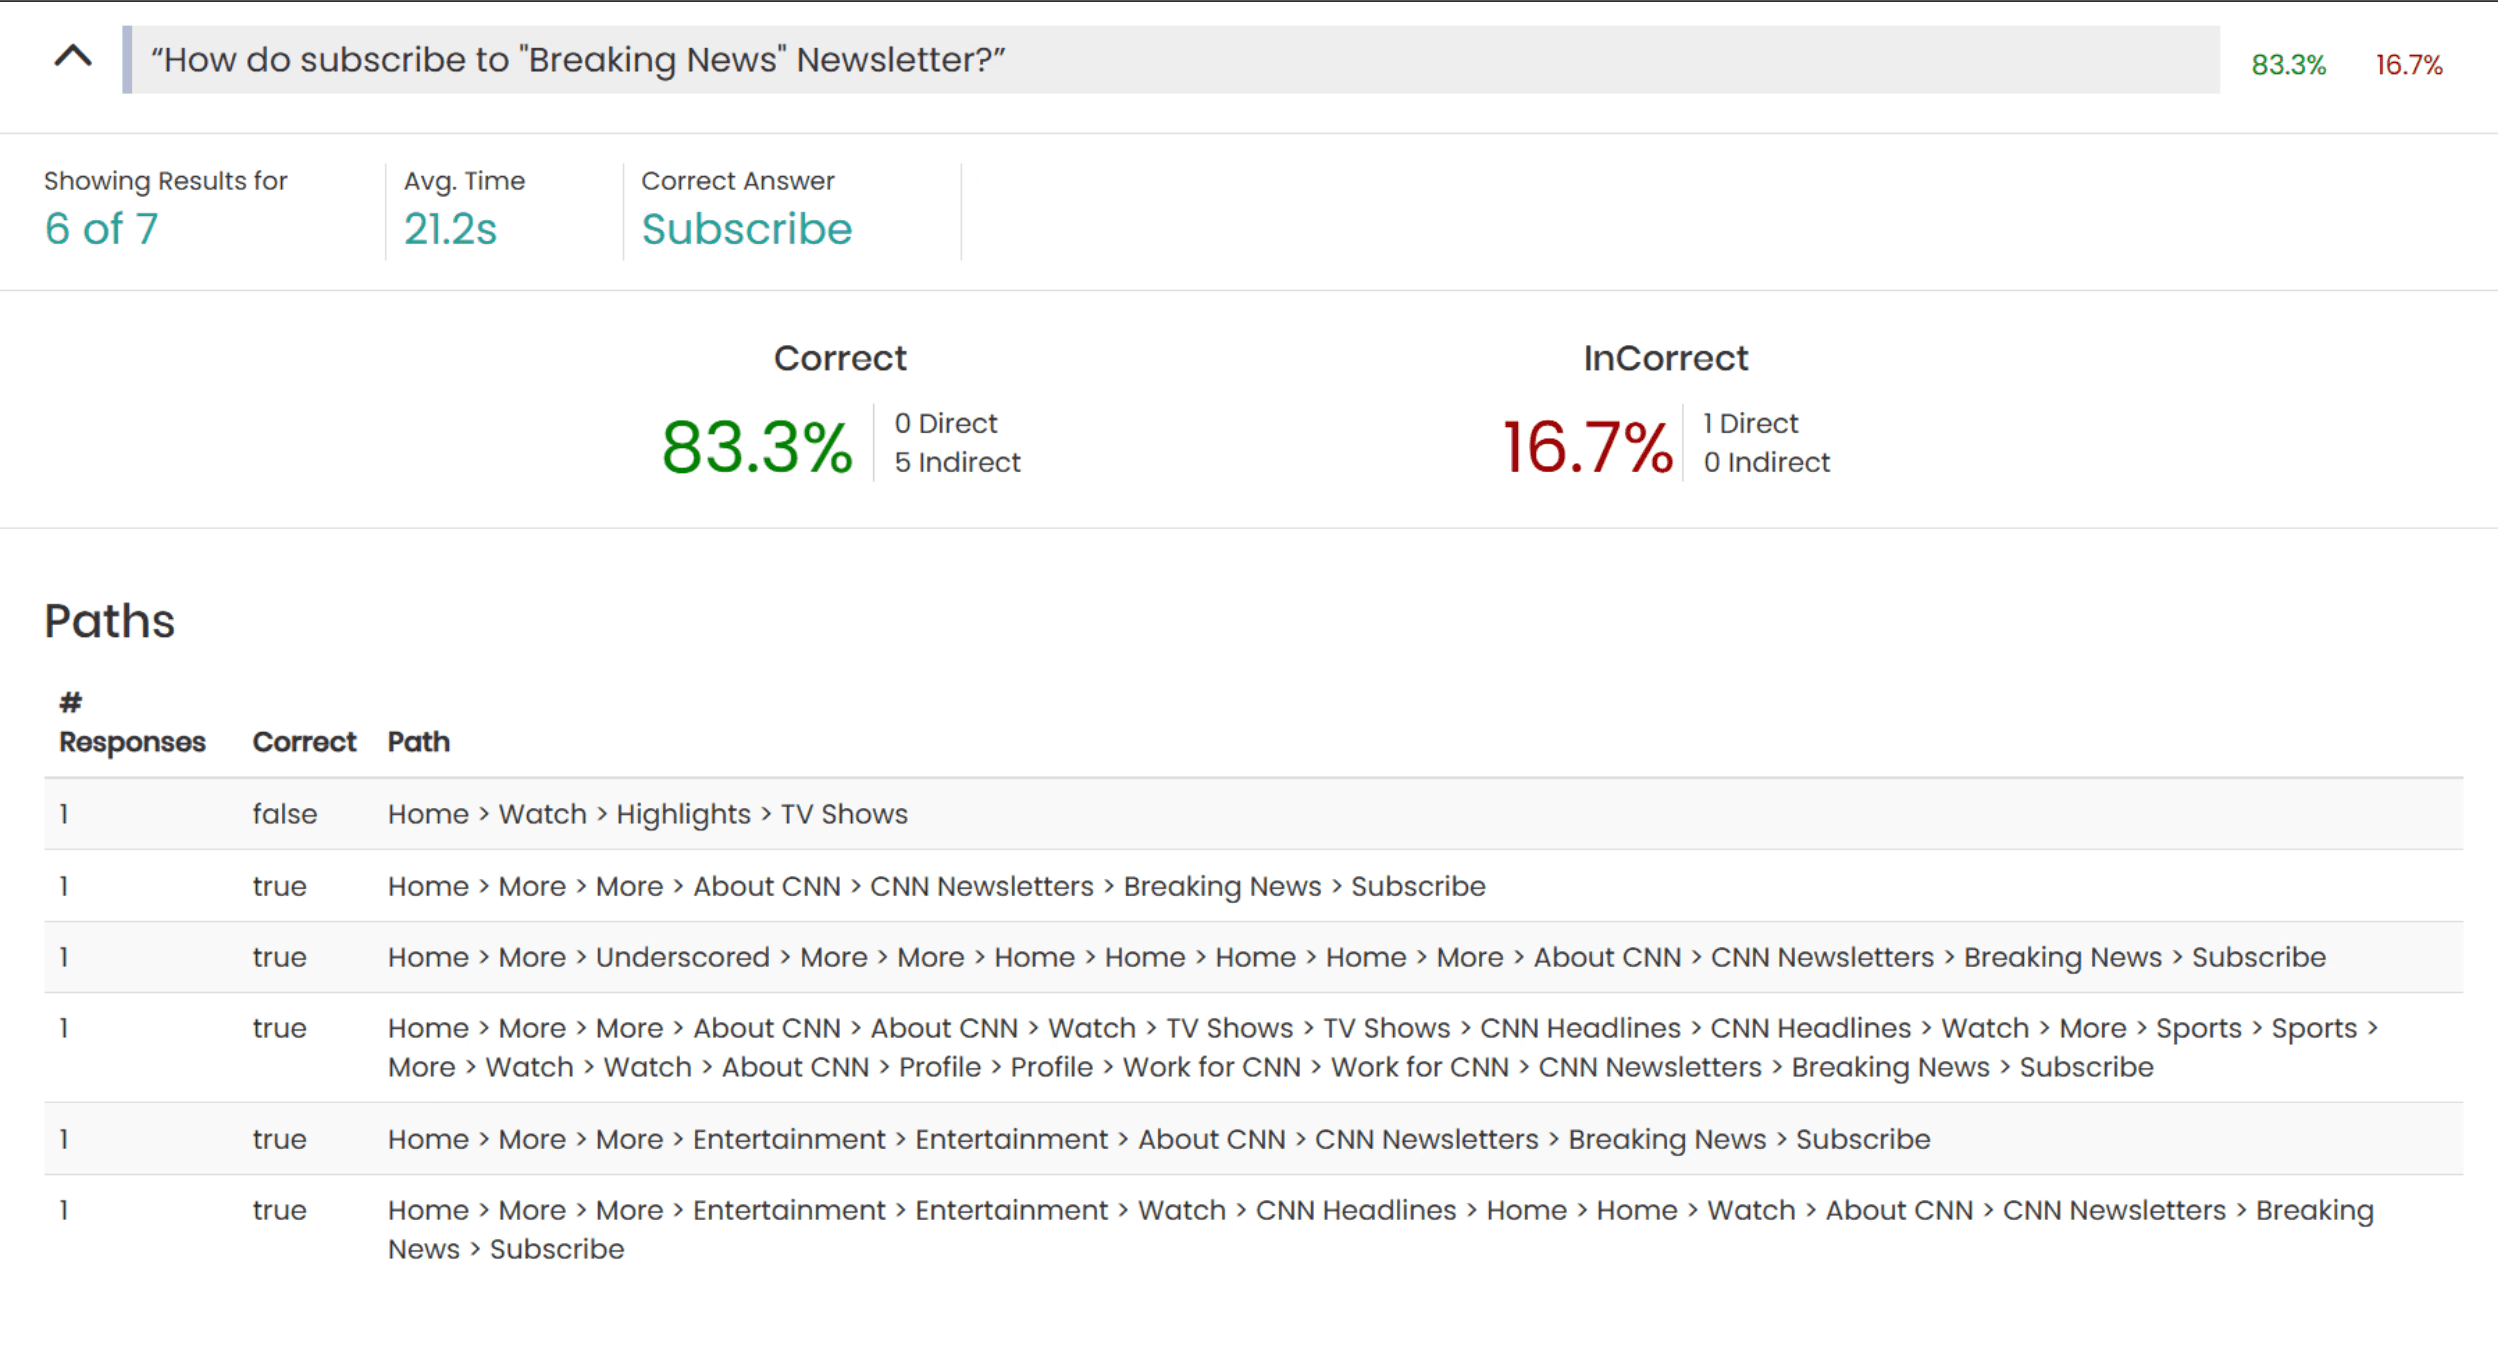This screenshot has width=2498, height=1348.
Task: Click the large green 83.3% correct score
Action: (x=757, y=446)
